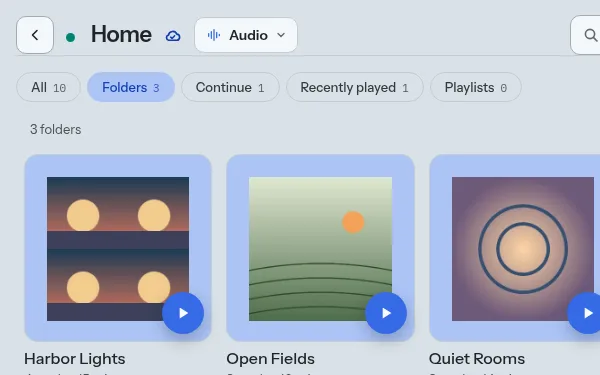Play the Quiet Rooms folder
Image resolution: width=600 pixels, height=375 pixels.
click(x=585, y=313)
